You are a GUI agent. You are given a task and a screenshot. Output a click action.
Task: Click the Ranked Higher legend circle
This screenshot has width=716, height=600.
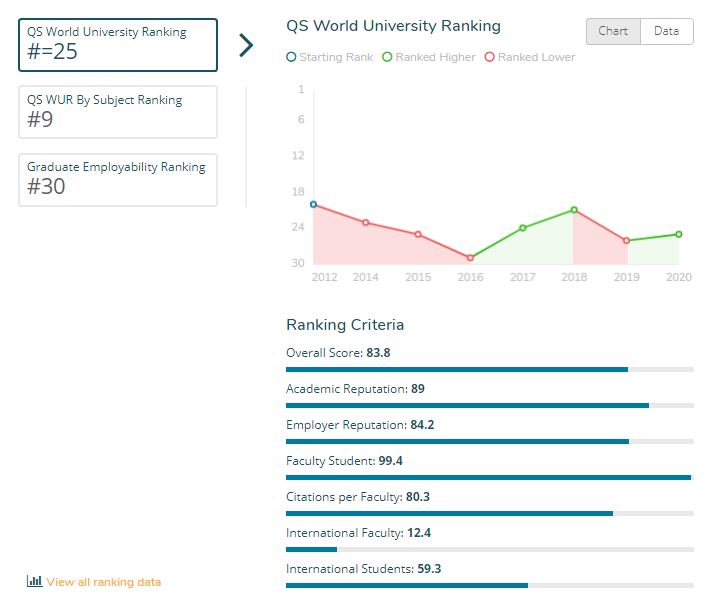pos(387,57)
